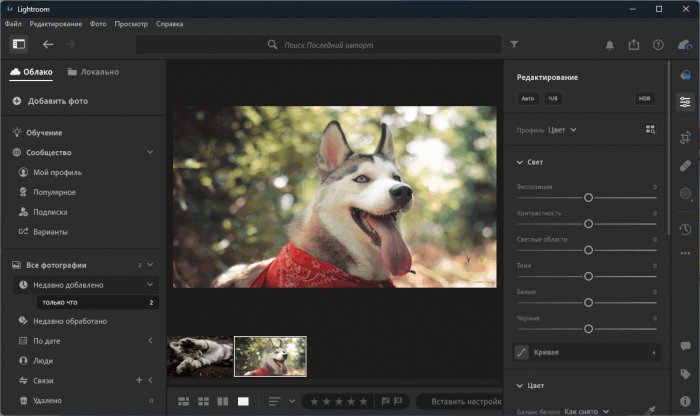
Task: Add new album with Связи plus
Action: click(x=139, y=380)
